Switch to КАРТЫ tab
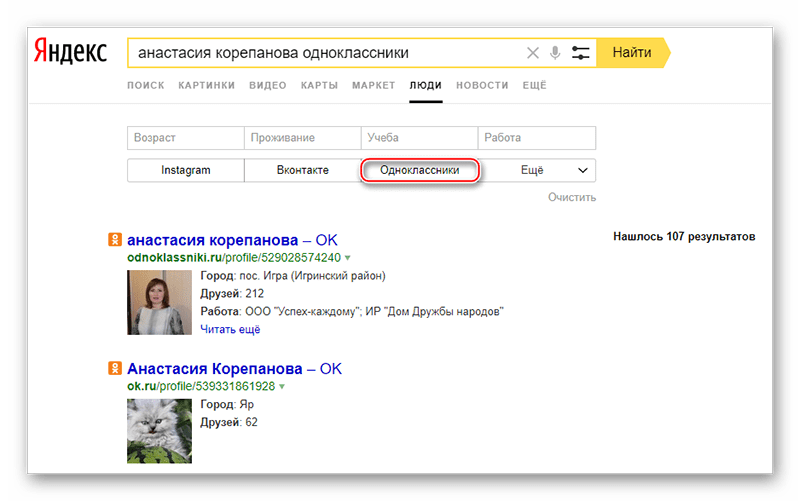Image resolution: width=800 pixels, height=501 pixels. [x=319, y=85]
